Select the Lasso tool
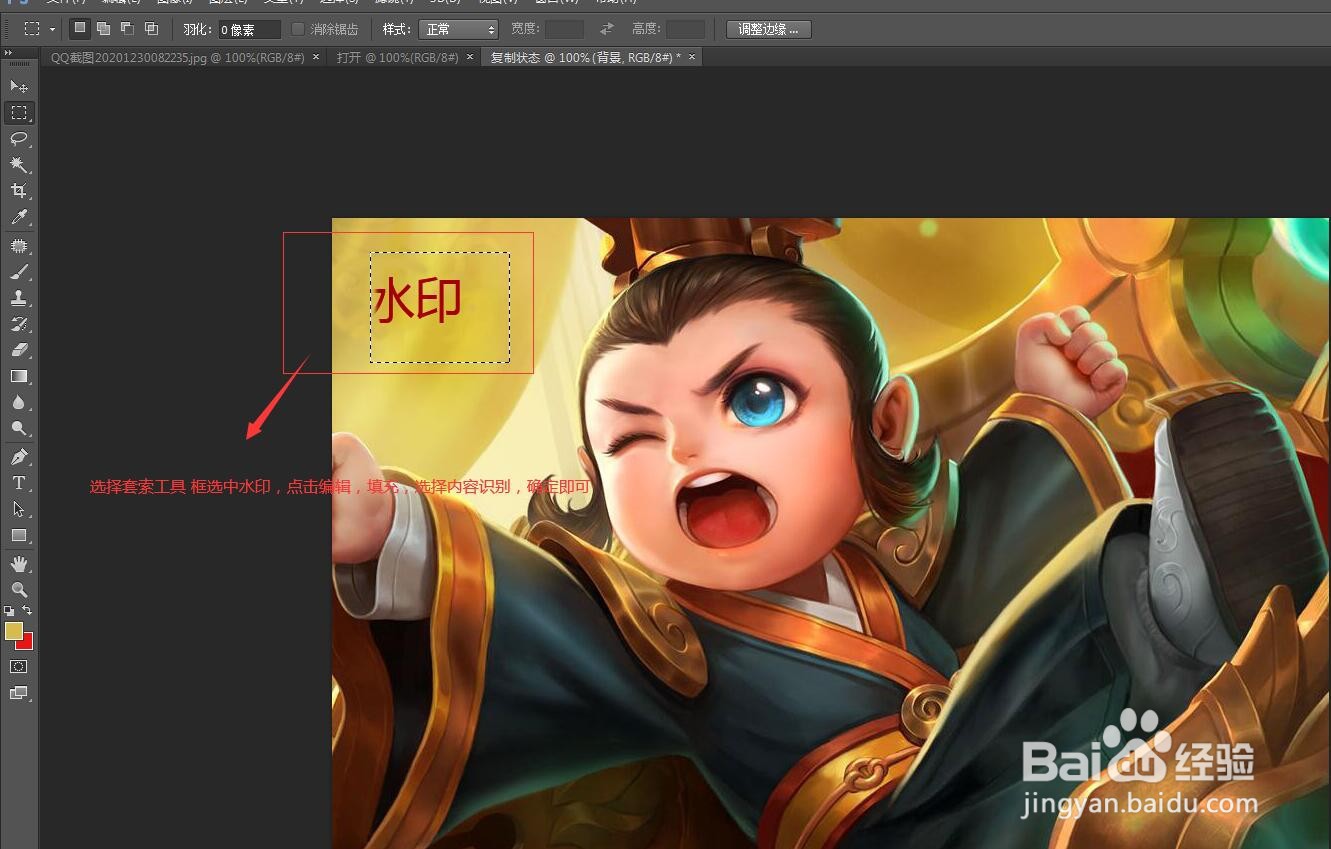This screenshot has width=1331, height=849. [x=19, y=139]
